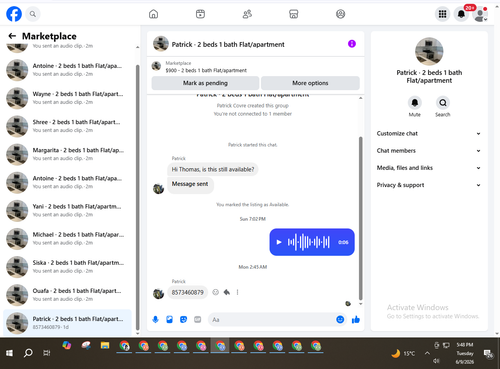This screenshot has width=500, height=369.
Task: Expand Media, files and links section
Action: coord(429,168)
